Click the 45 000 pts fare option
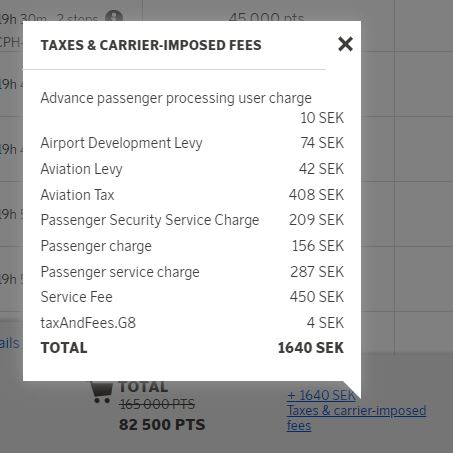Viewport: 453px width, 453px height. (x=266, y=17)
